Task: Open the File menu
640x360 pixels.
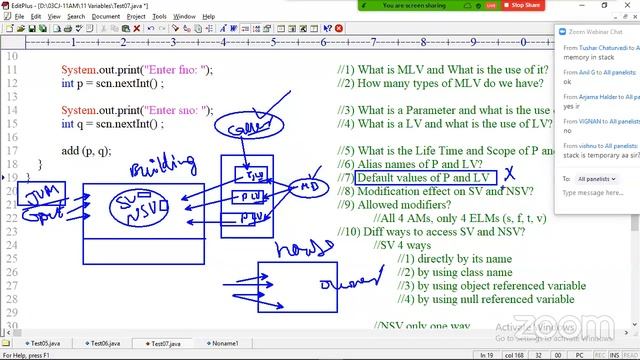Action: [19, 17]
